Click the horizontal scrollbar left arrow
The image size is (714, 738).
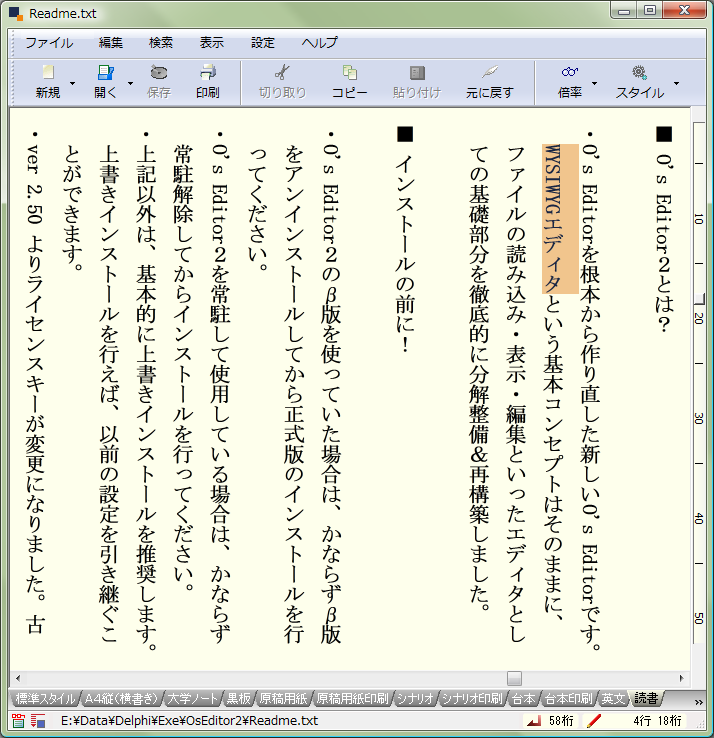click(x=18, y=678)
